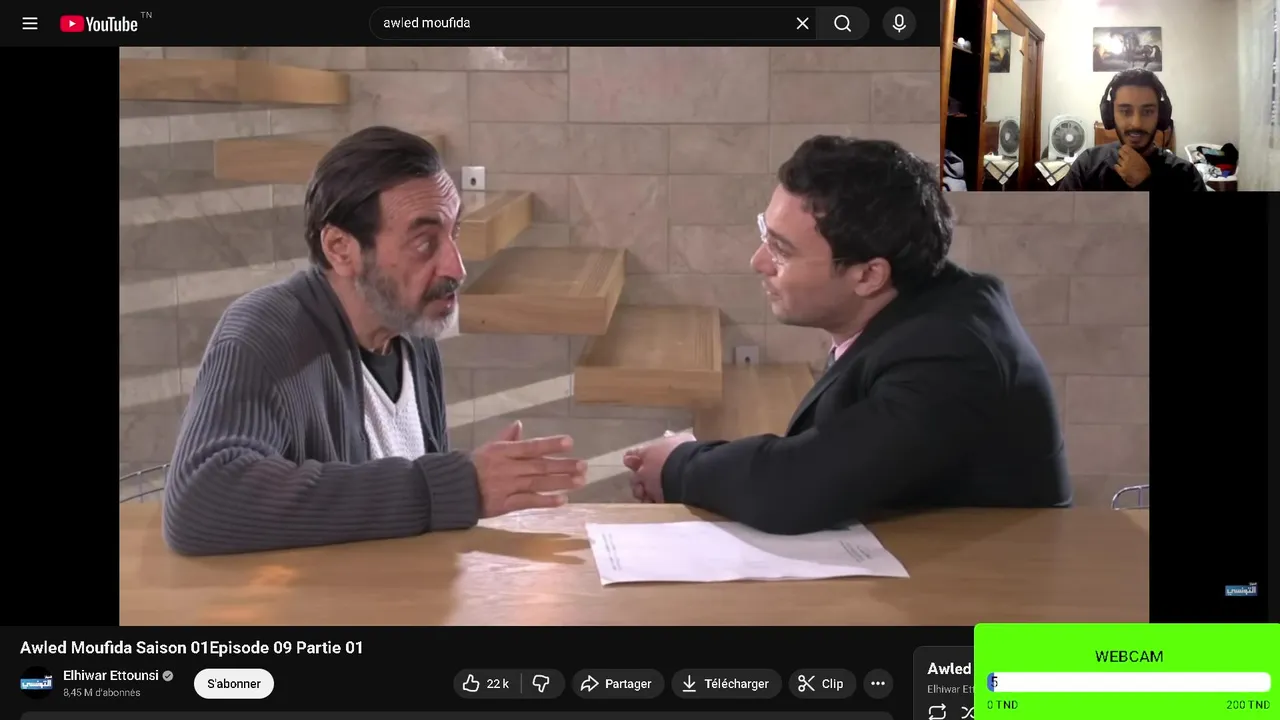Click the 200 TND goal amount

click(1248, 705)
